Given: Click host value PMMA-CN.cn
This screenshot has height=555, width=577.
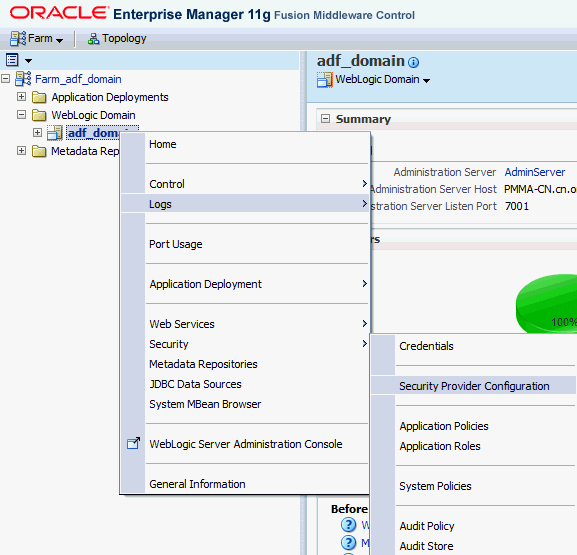Looking at the screenshot, I should [x=540, y=189].
